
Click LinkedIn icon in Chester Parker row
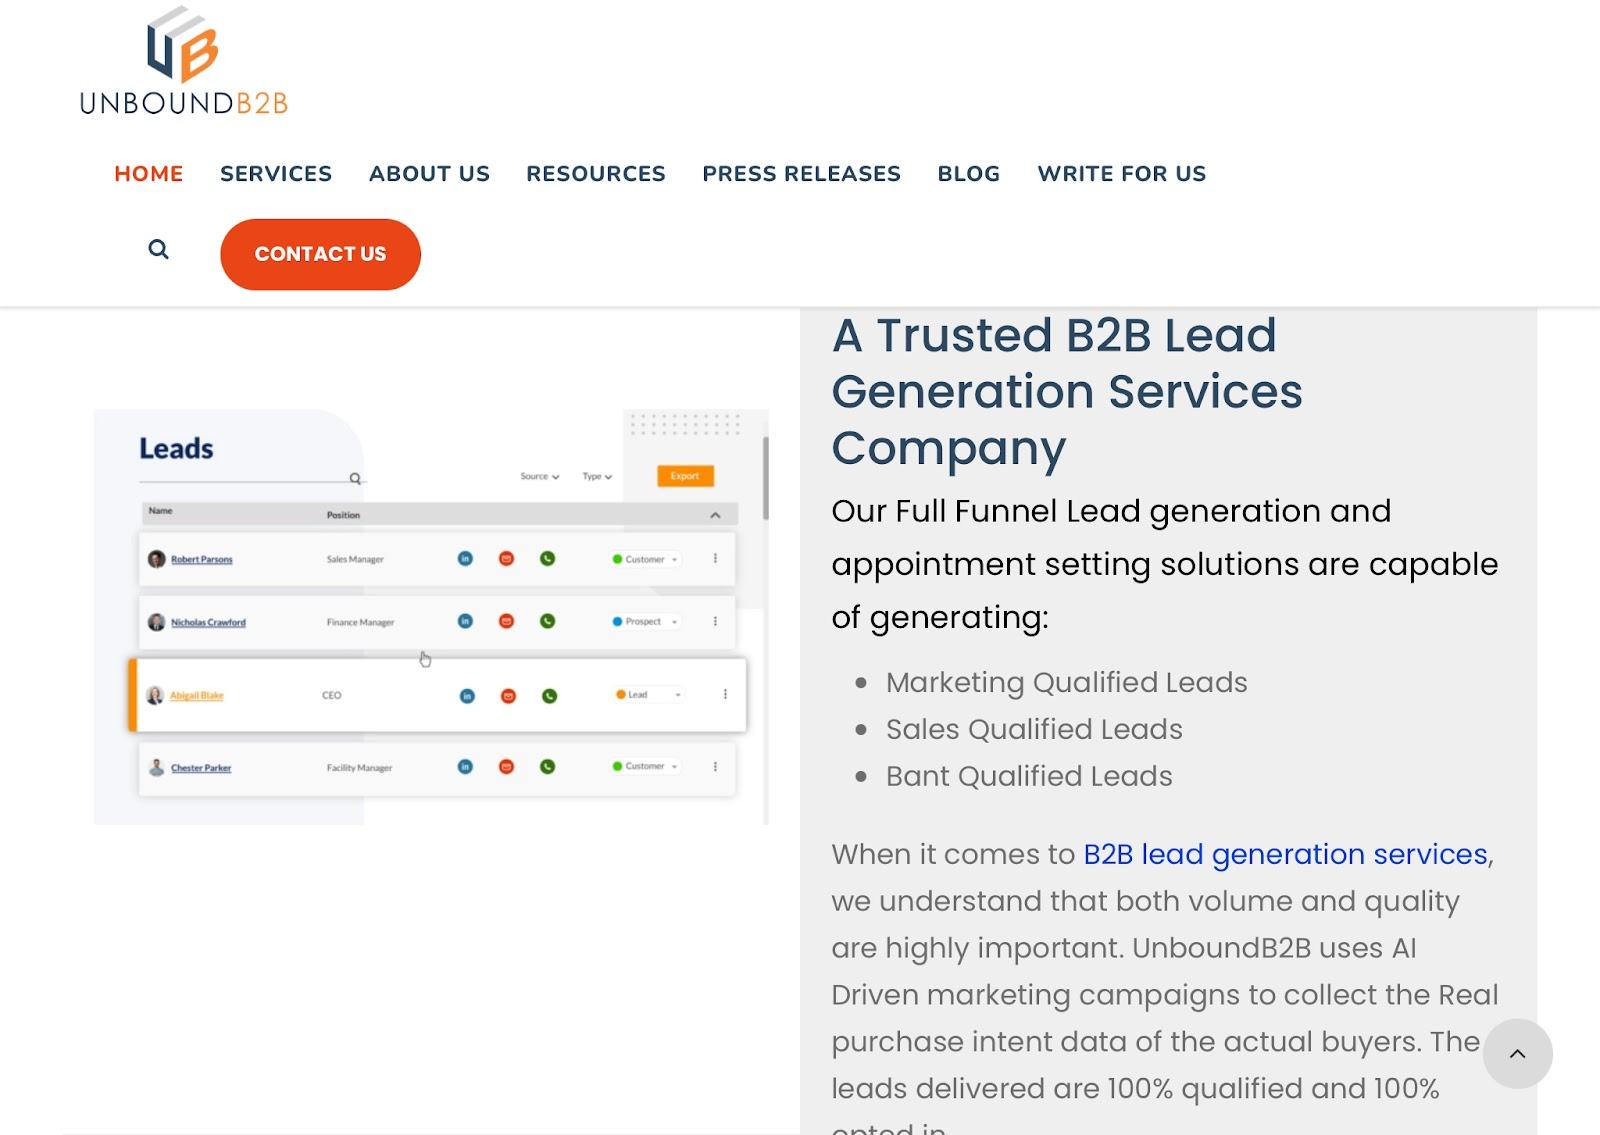[465, 767]
